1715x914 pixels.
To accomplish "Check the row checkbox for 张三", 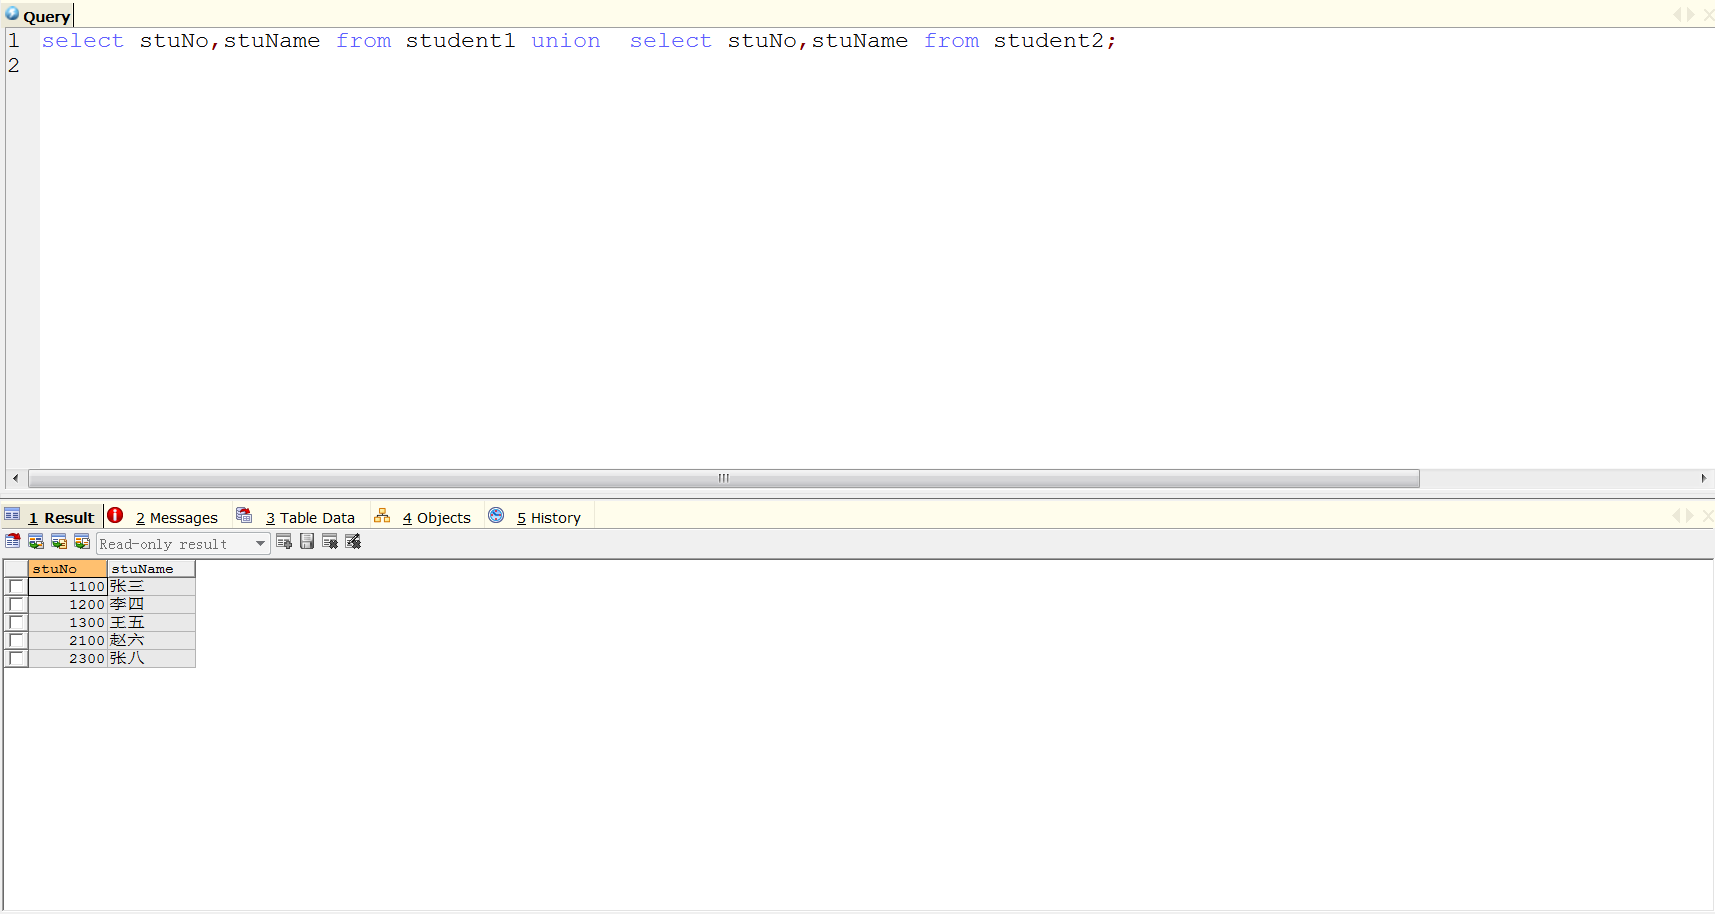I will (16, 586).
